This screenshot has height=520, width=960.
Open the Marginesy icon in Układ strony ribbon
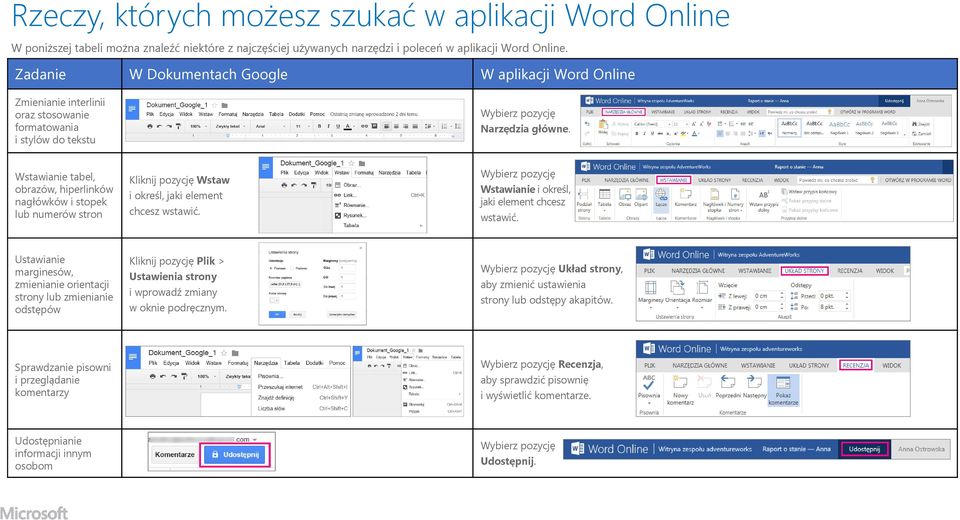pos(650,288)
